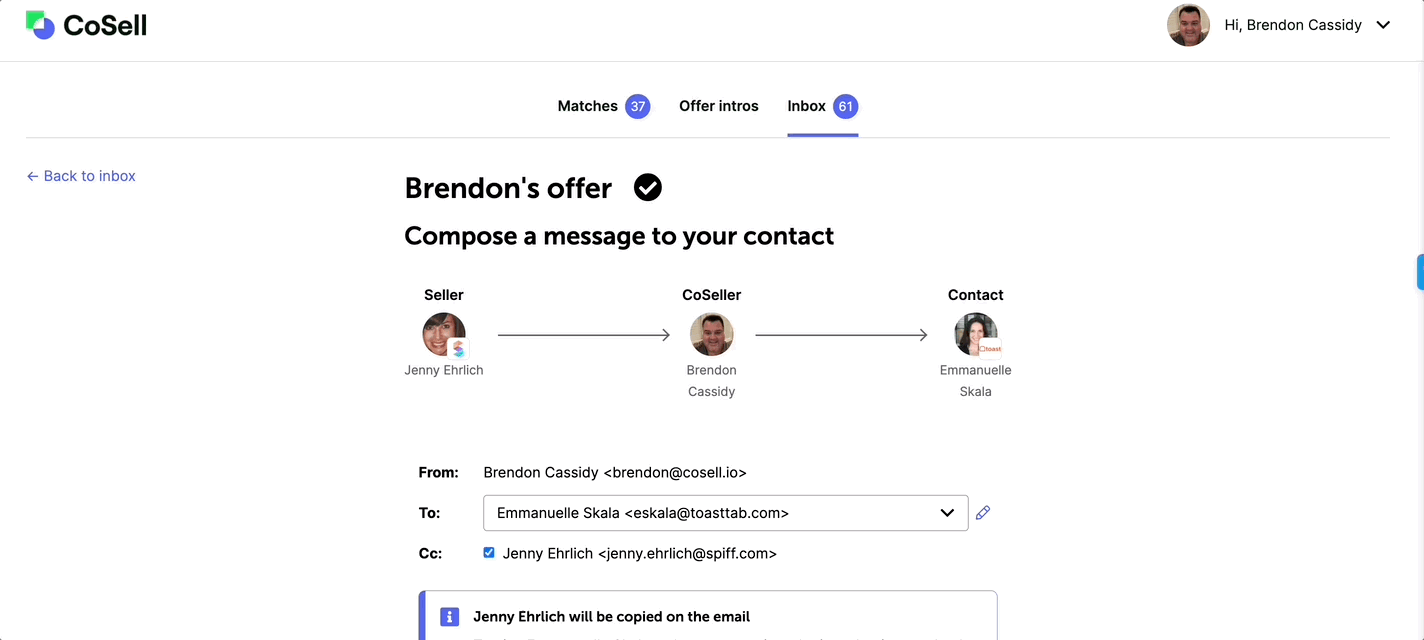Click the CoSell logo icon
Viewport: 1424px width, 640px height.
40,24
